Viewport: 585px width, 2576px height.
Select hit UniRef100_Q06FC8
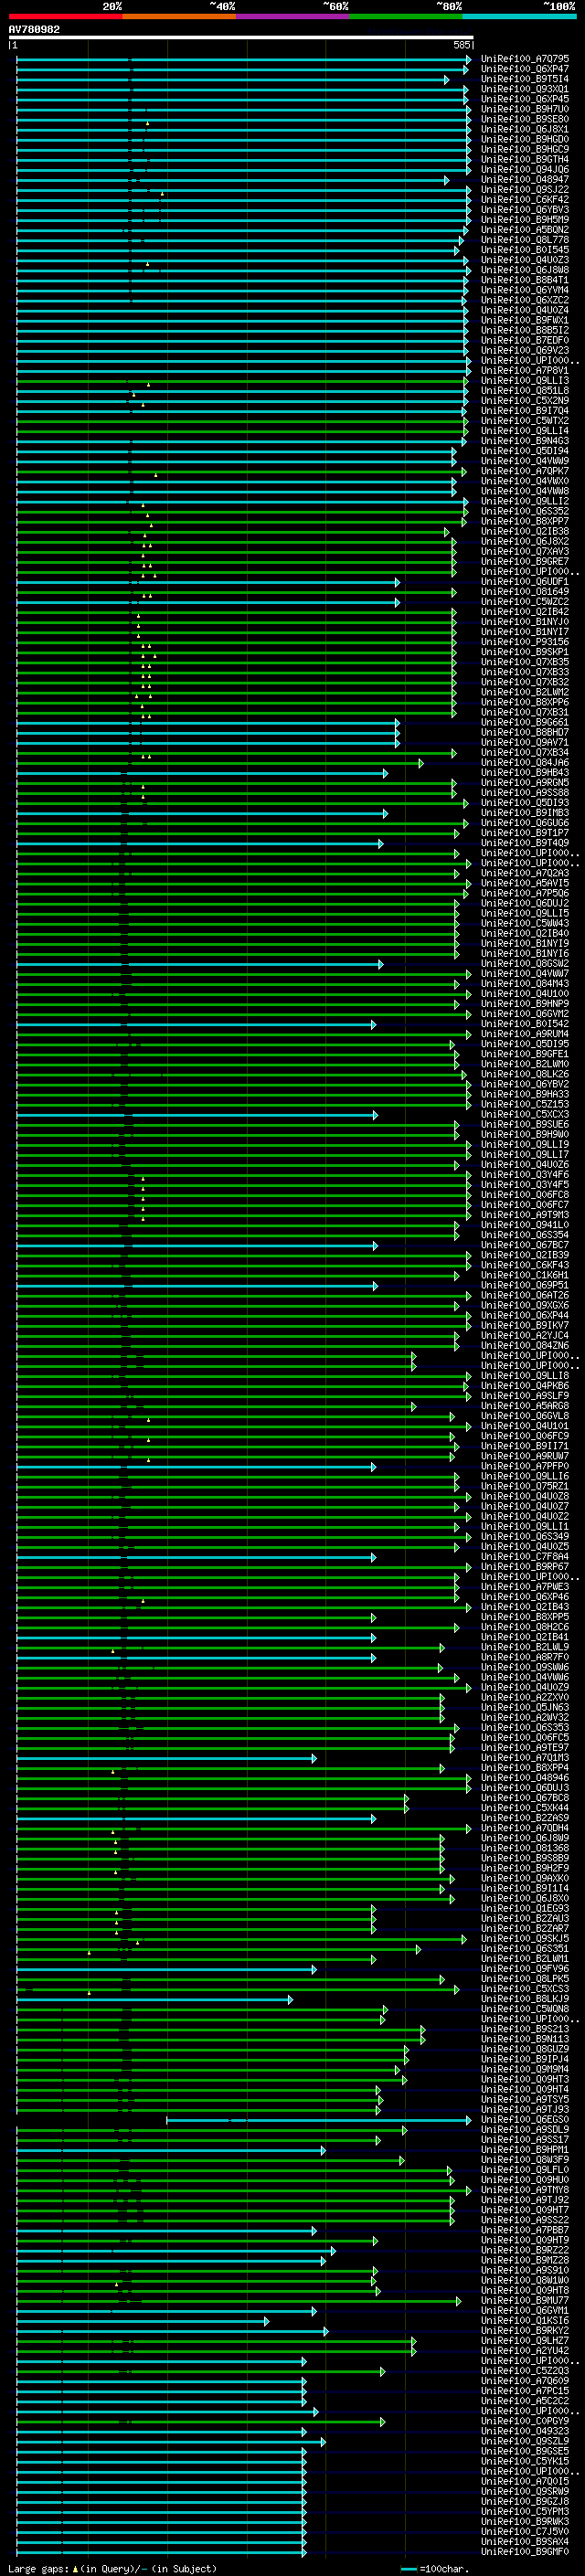pos(525,1195)
